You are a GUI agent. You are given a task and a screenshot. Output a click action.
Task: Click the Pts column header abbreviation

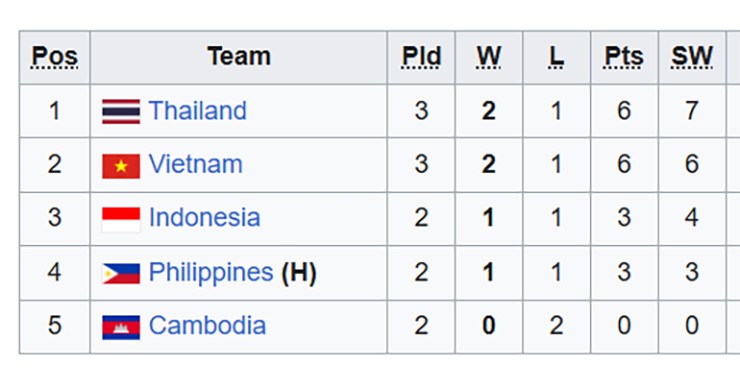(x=624, y=57)
